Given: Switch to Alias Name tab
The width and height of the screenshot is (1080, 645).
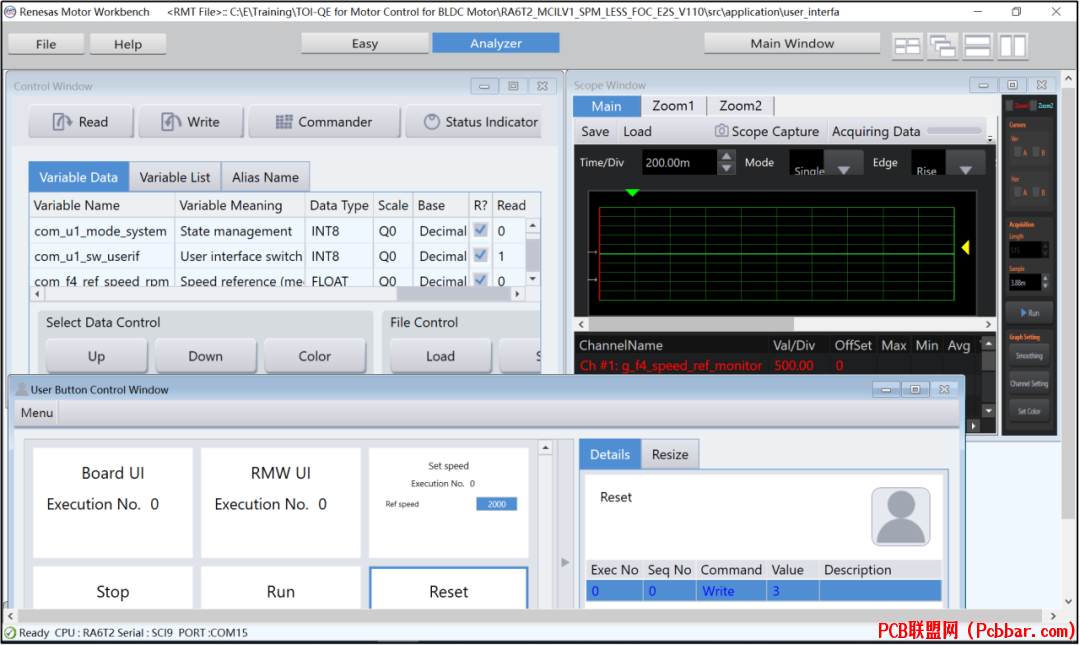Looking at the screenshot, I should (x=265, y=177).
